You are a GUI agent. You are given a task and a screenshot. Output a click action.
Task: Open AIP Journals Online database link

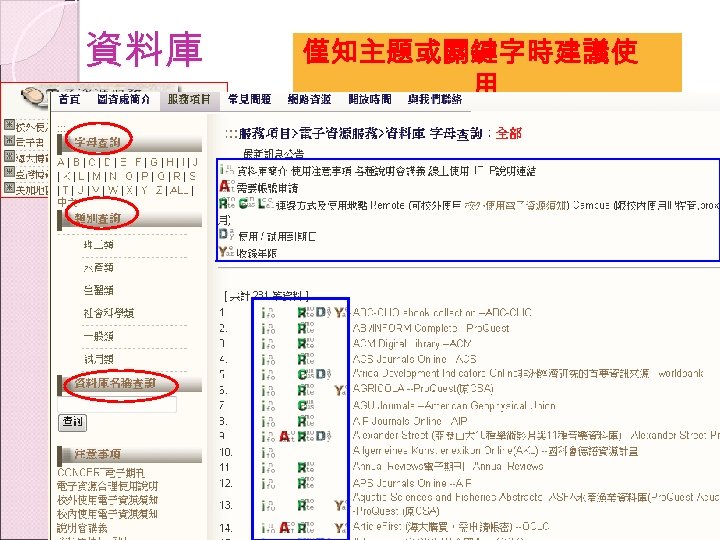click(x=410, y=421)
